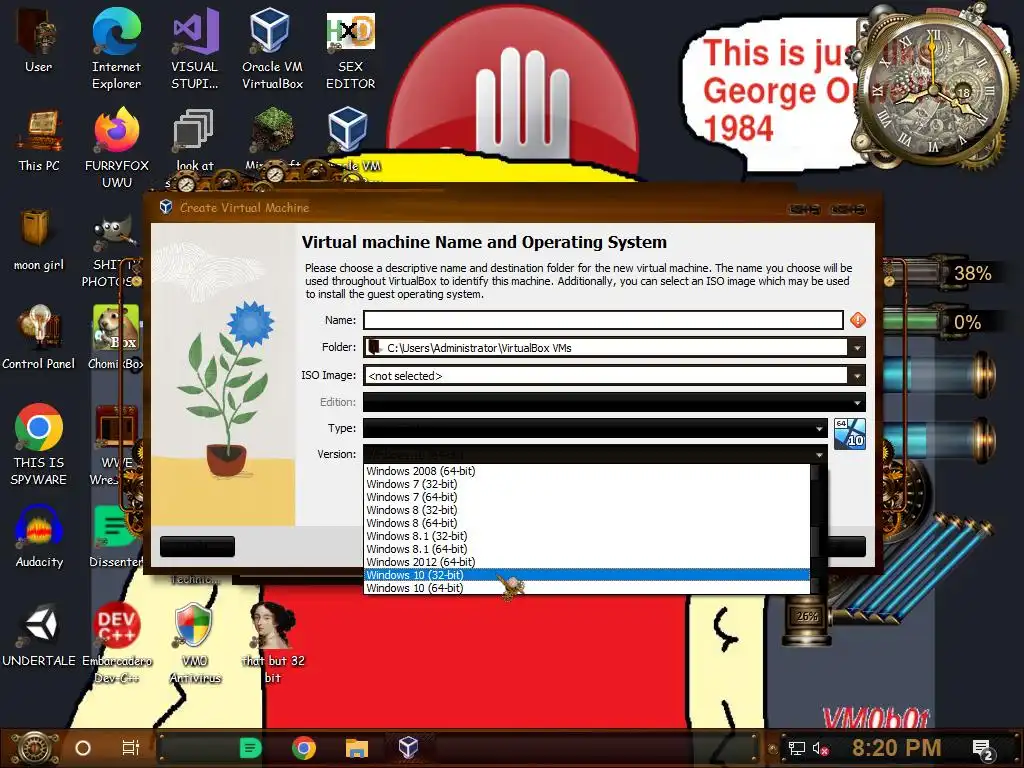Open the User desktop icon
Screen dimensions: 1024x768
pyautogui.click(x=38, y=40)
